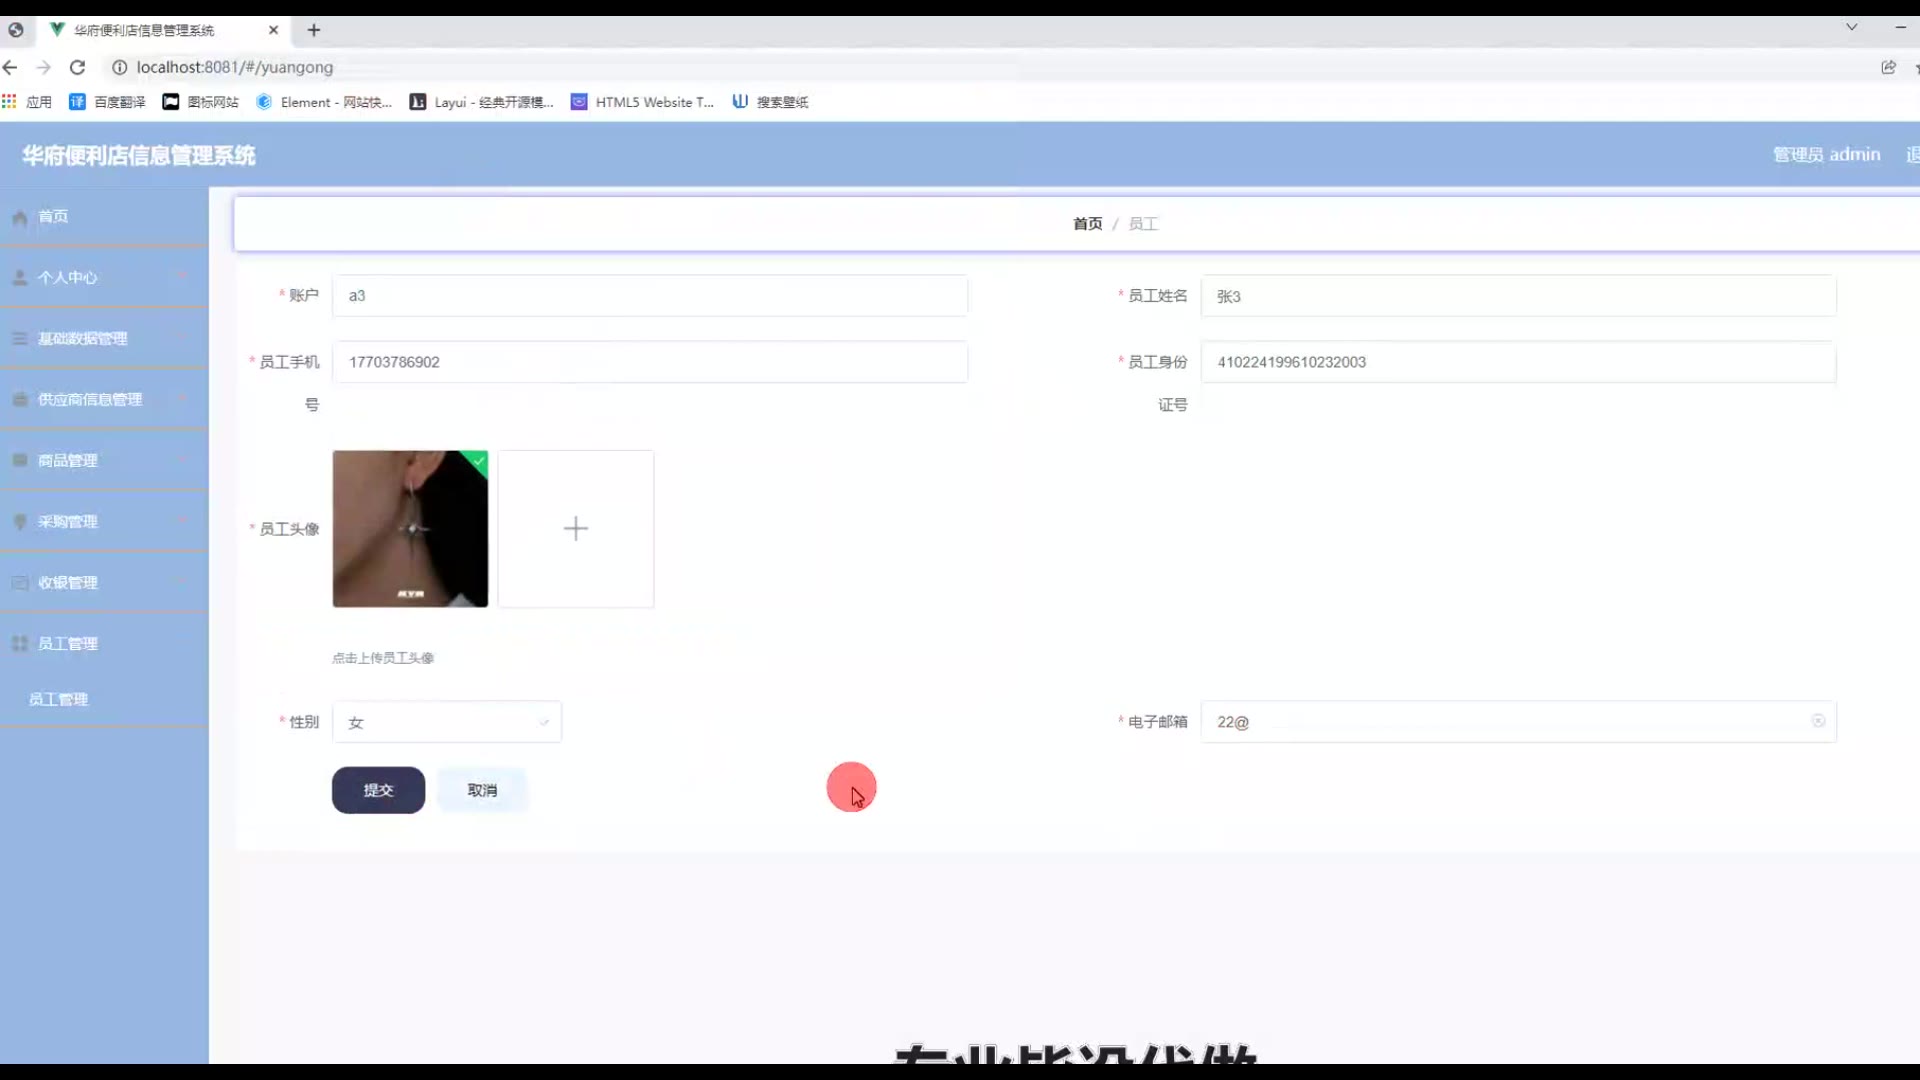Reload the page with the browser refresh icon
This screenshot has height=1080, width=1920.
tap(77, 67)
